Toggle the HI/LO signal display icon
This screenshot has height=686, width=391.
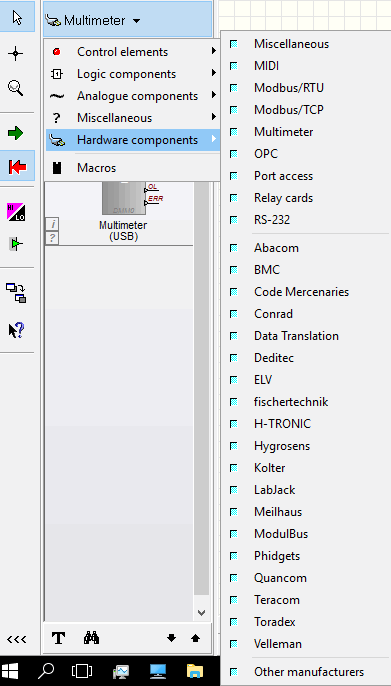(16, 212)
